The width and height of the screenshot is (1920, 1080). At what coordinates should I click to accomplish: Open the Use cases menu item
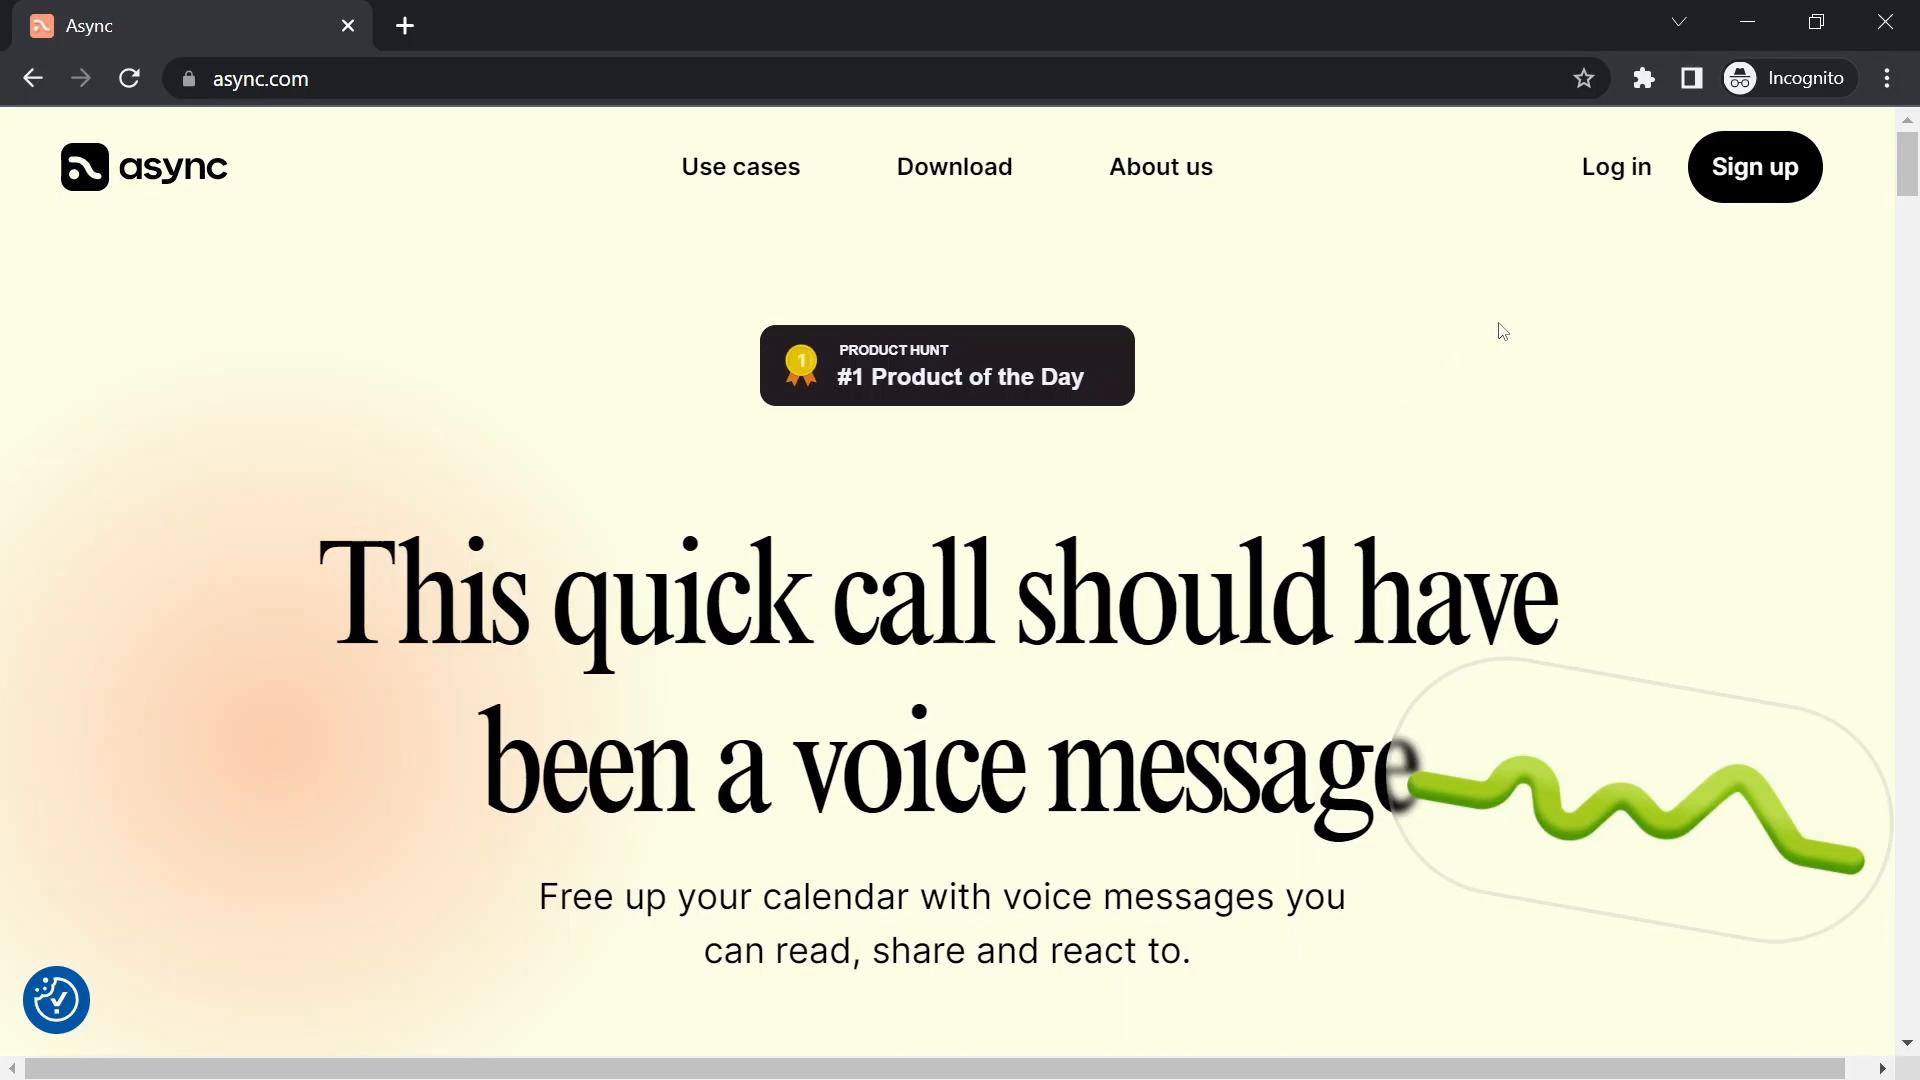741,166
